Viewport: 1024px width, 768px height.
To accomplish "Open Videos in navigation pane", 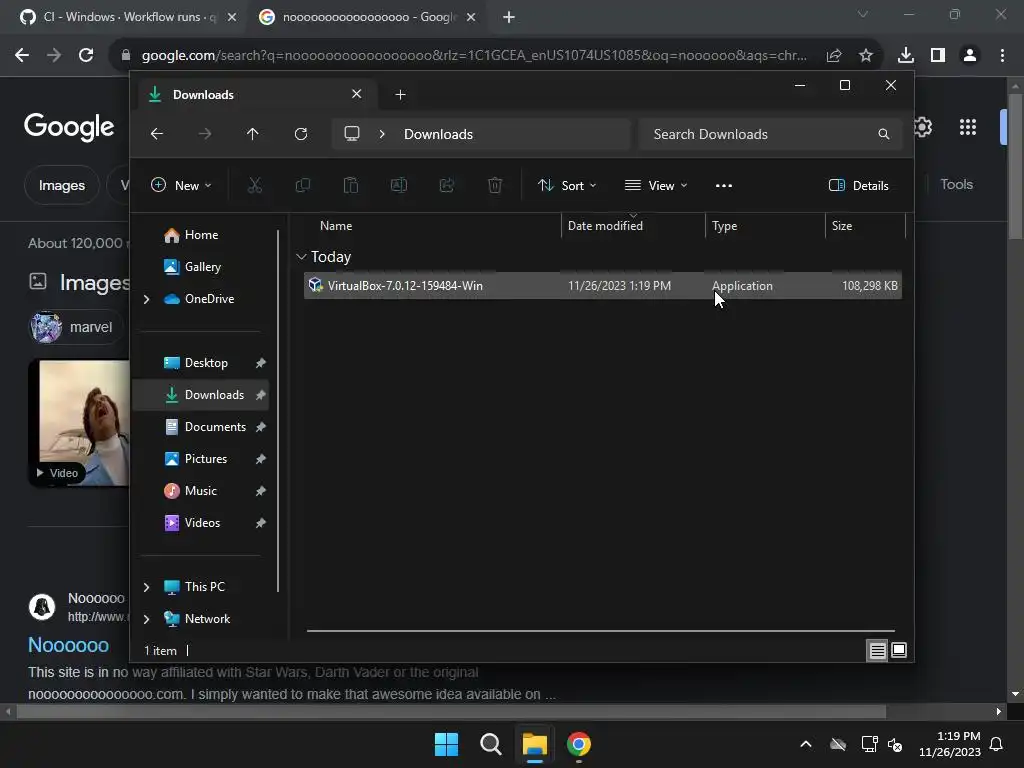I will (x=201, y=523).
